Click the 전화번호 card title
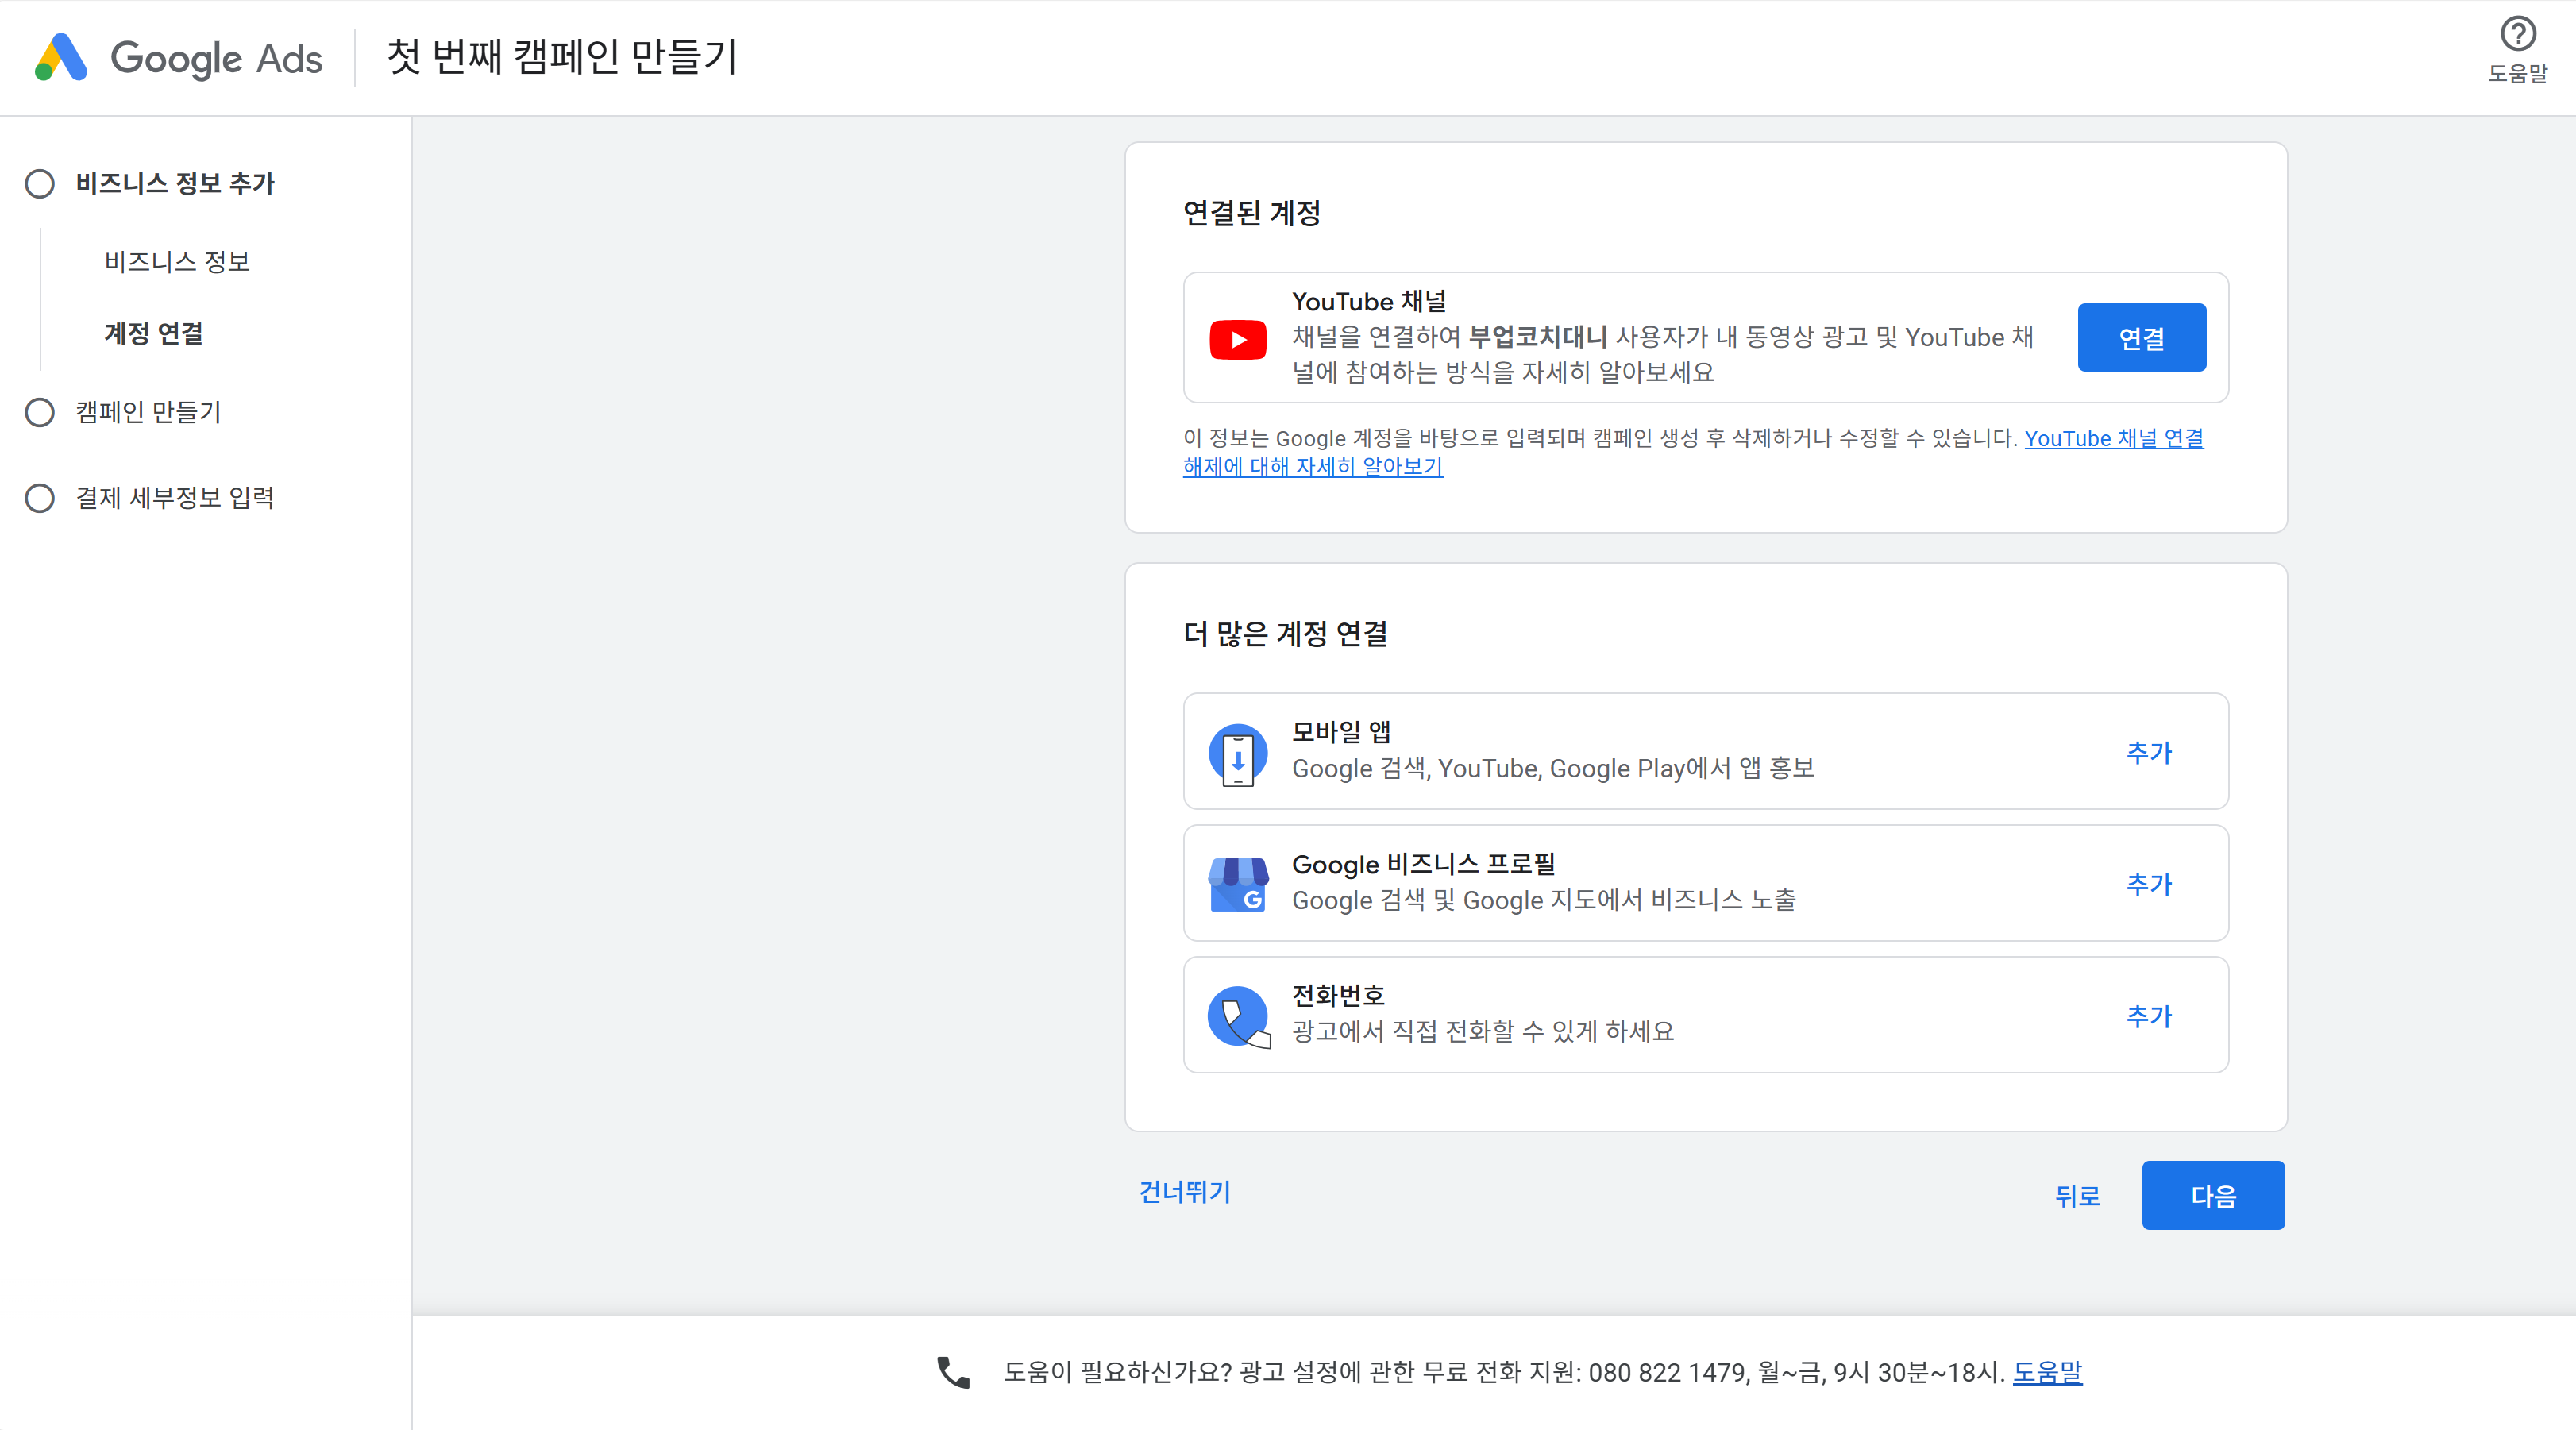Image resolution: width=2576 pixels, height=1430 pixels. click(1338, 996)
